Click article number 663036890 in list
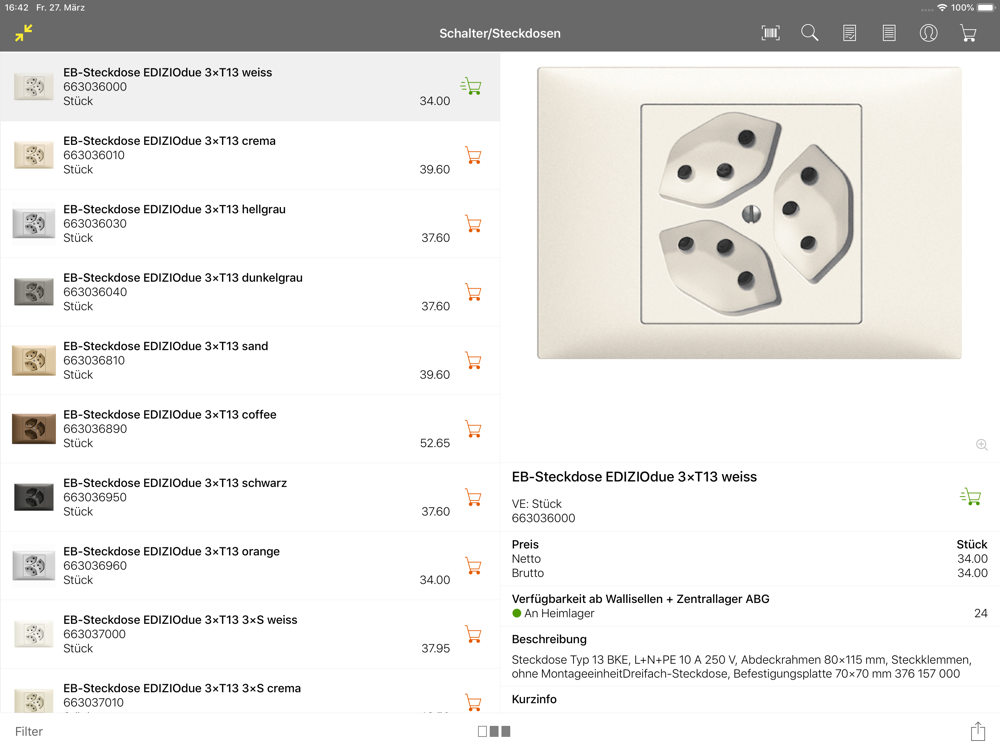Screen dimensions: 1000x750 tap(95, 429)
